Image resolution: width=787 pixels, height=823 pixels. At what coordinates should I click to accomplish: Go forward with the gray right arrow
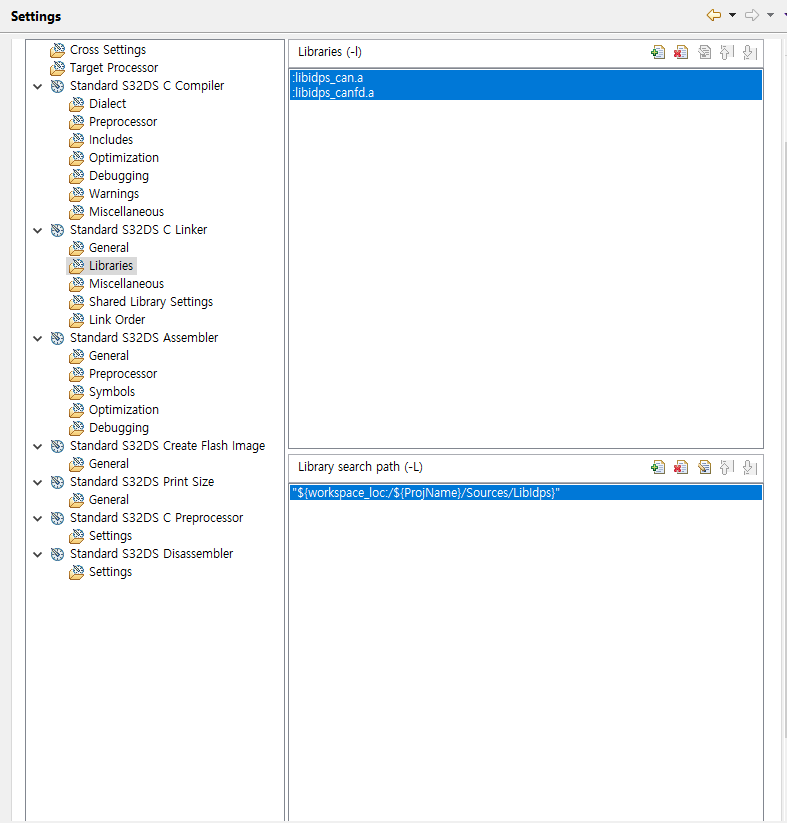tap(752, 15)
